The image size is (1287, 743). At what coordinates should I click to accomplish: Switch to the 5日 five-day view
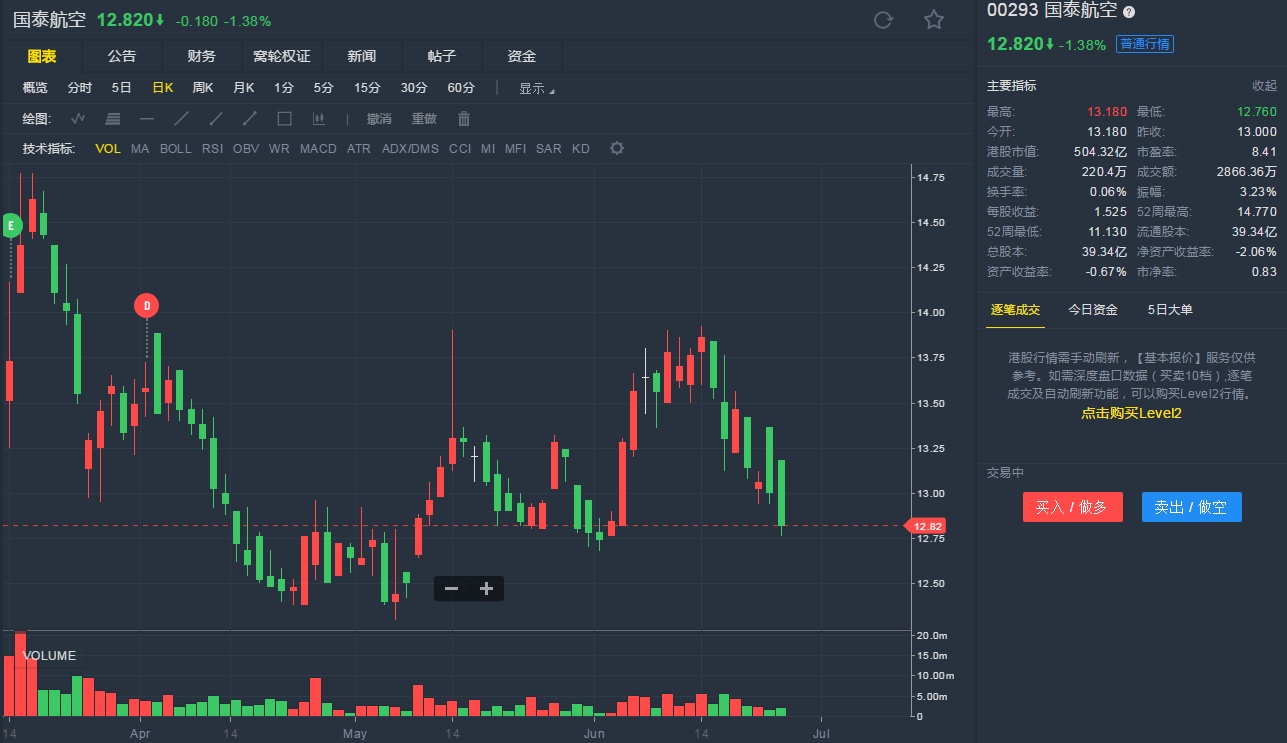pos(121,88)
